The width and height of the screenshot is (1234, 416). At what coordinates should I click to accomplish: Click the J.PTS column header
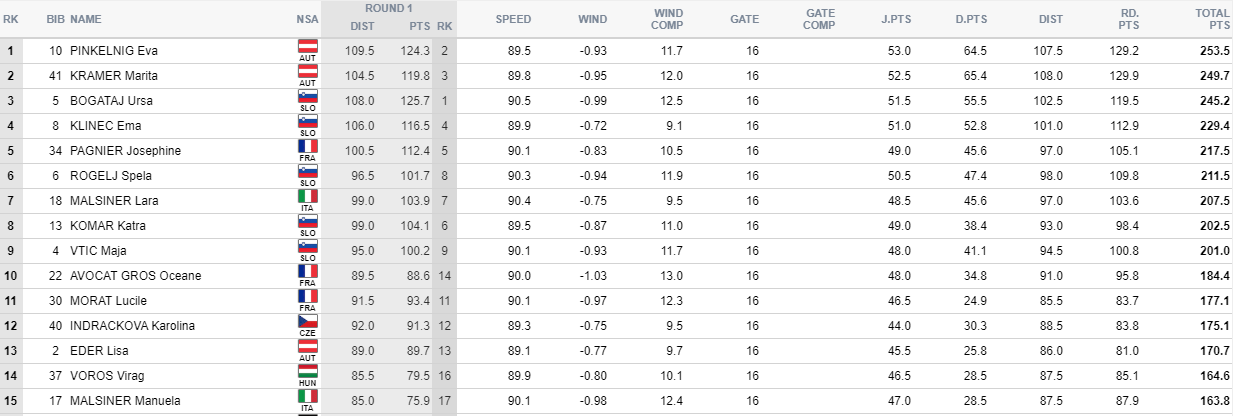point(895,19)
